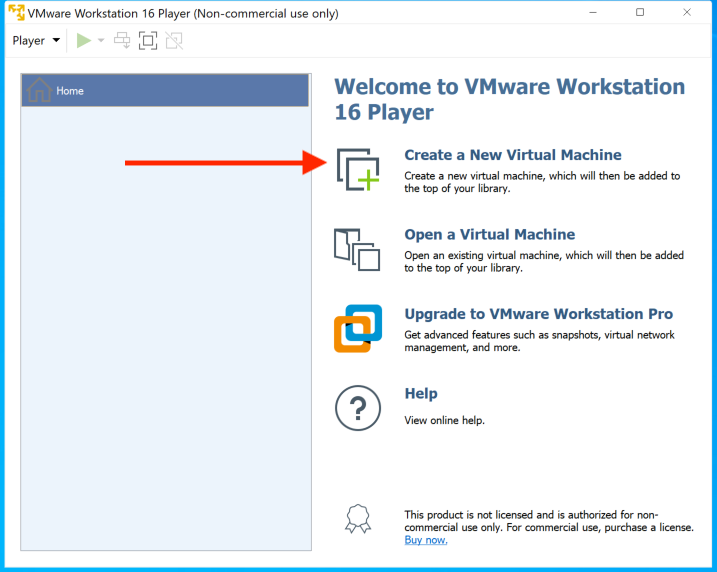
Task: Enter full screen mode from toolbar
Action: tap(148, 41)
